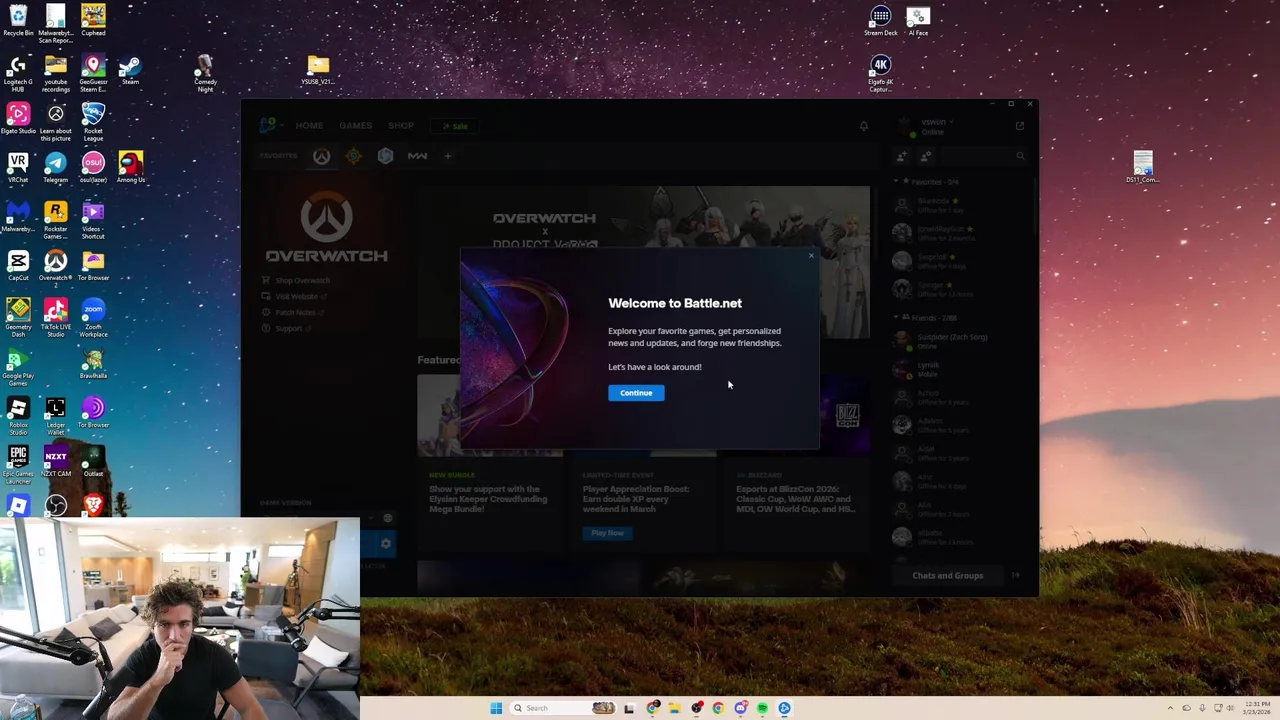Viewport: 1280px width, 720px height.
Task: Open the vswon account dropdown
Action: pyautogui.click(x=937, y=122)
